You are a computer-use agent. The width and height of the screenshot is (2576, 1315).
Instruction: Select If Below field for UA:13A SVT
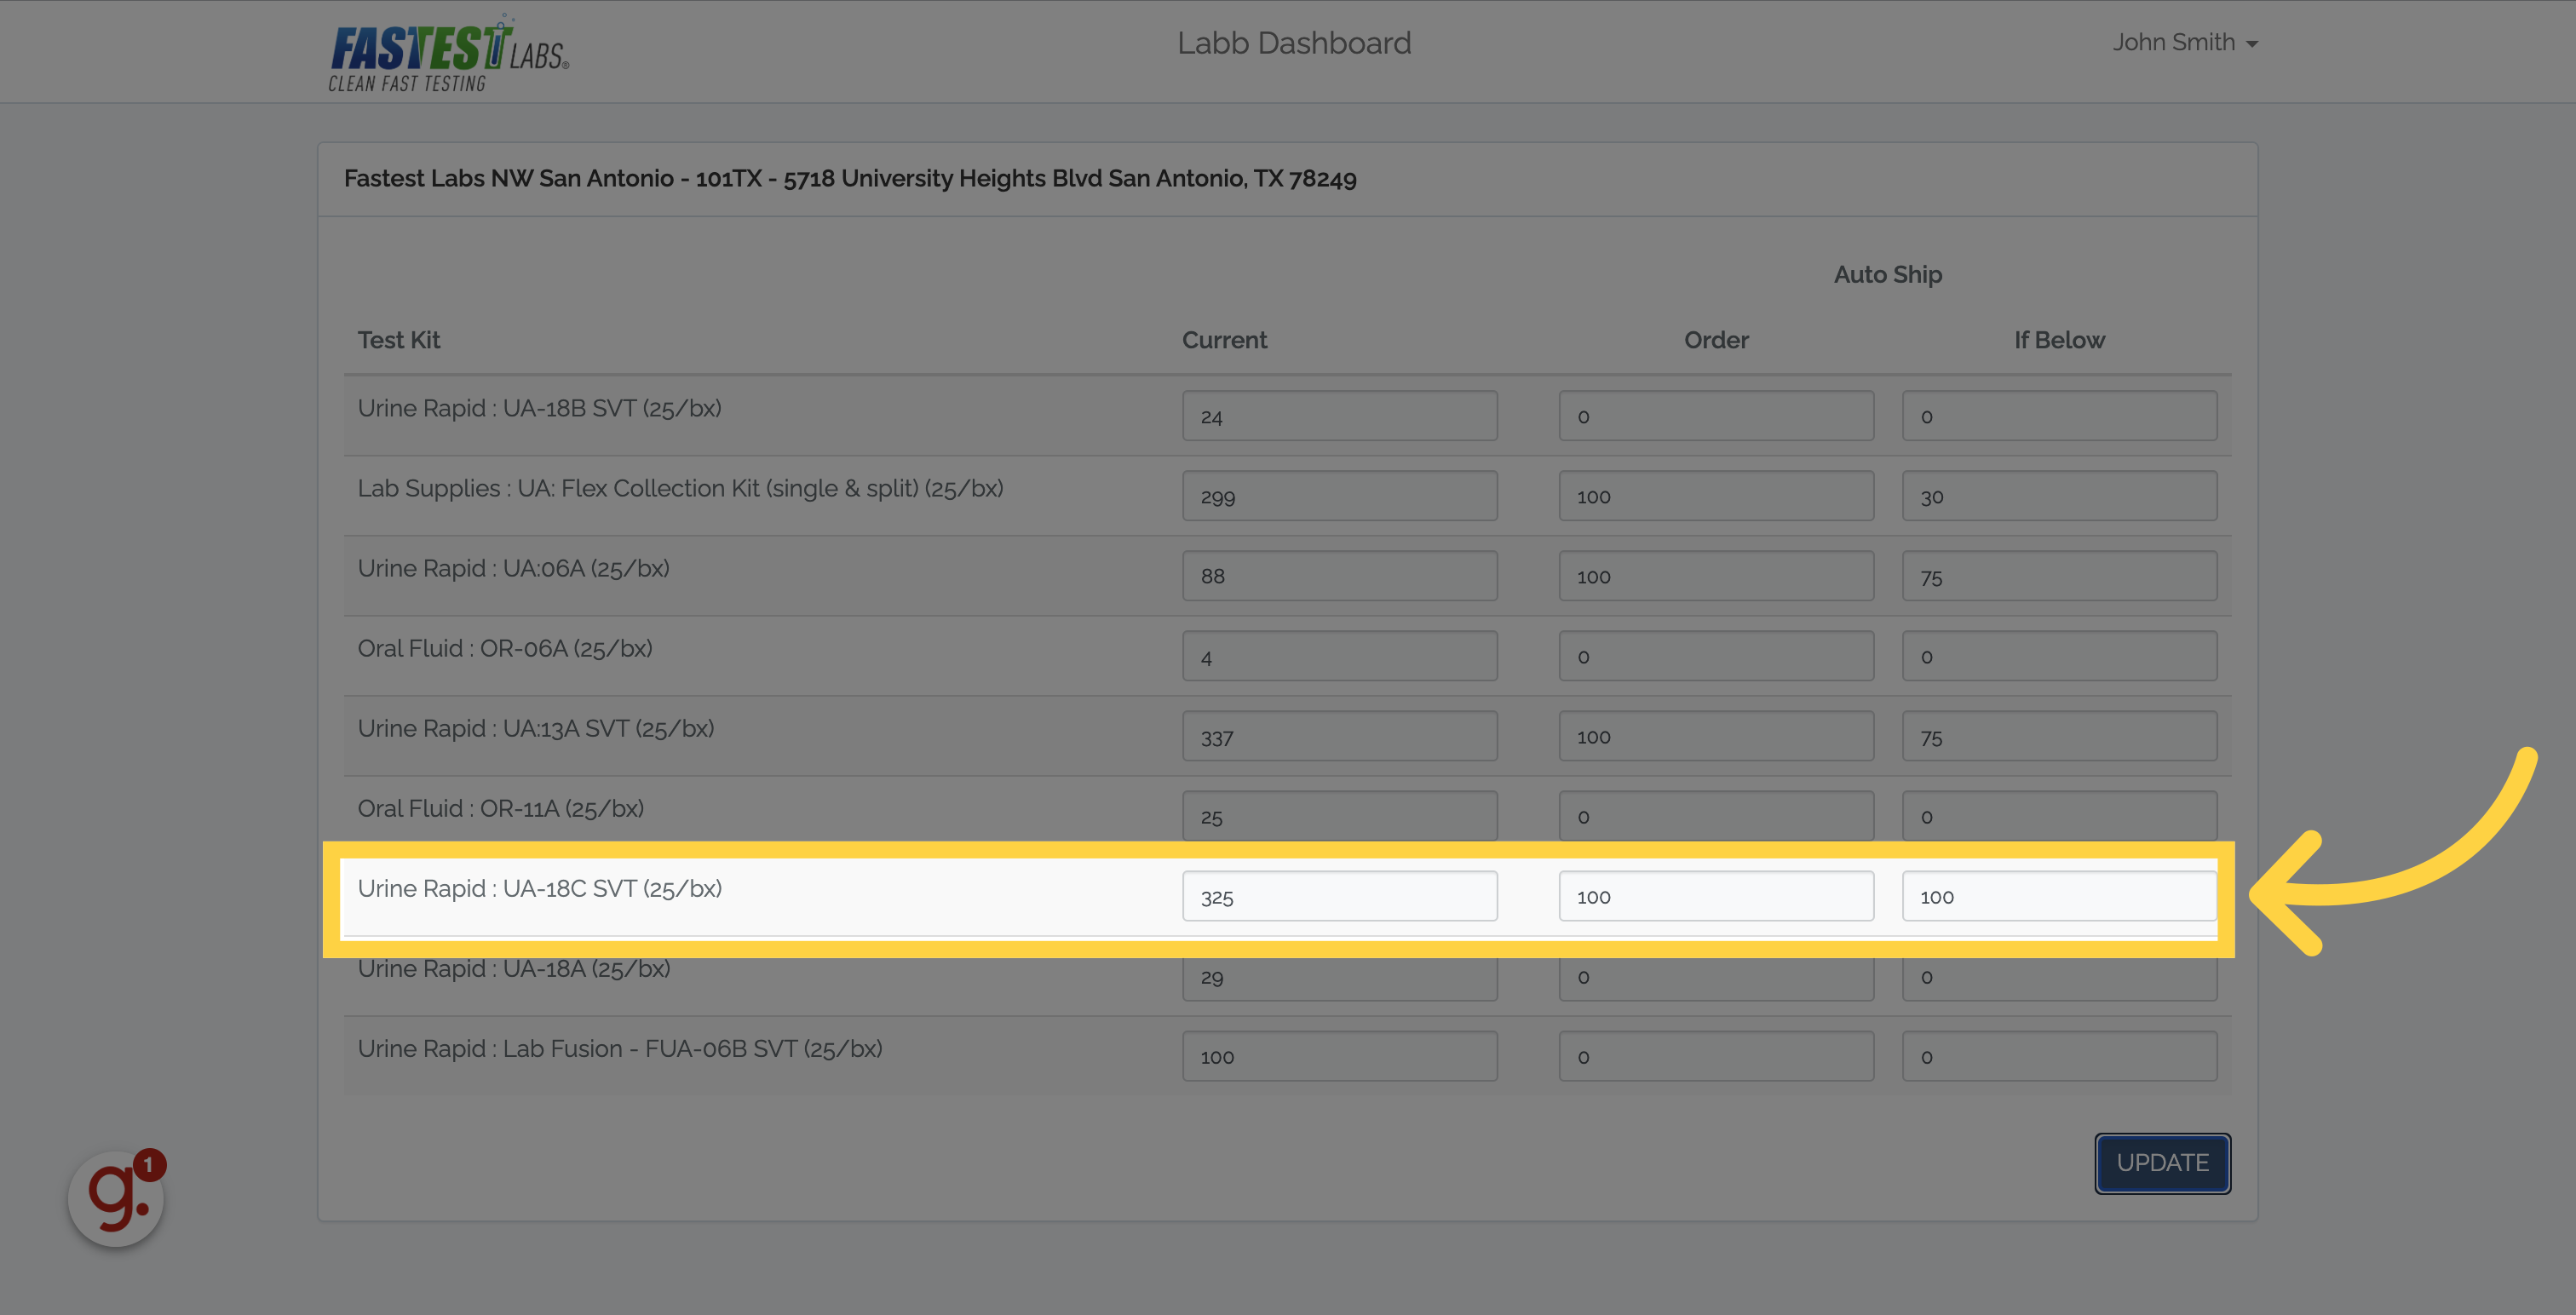pyautogui.click(x=2058, y=736)
